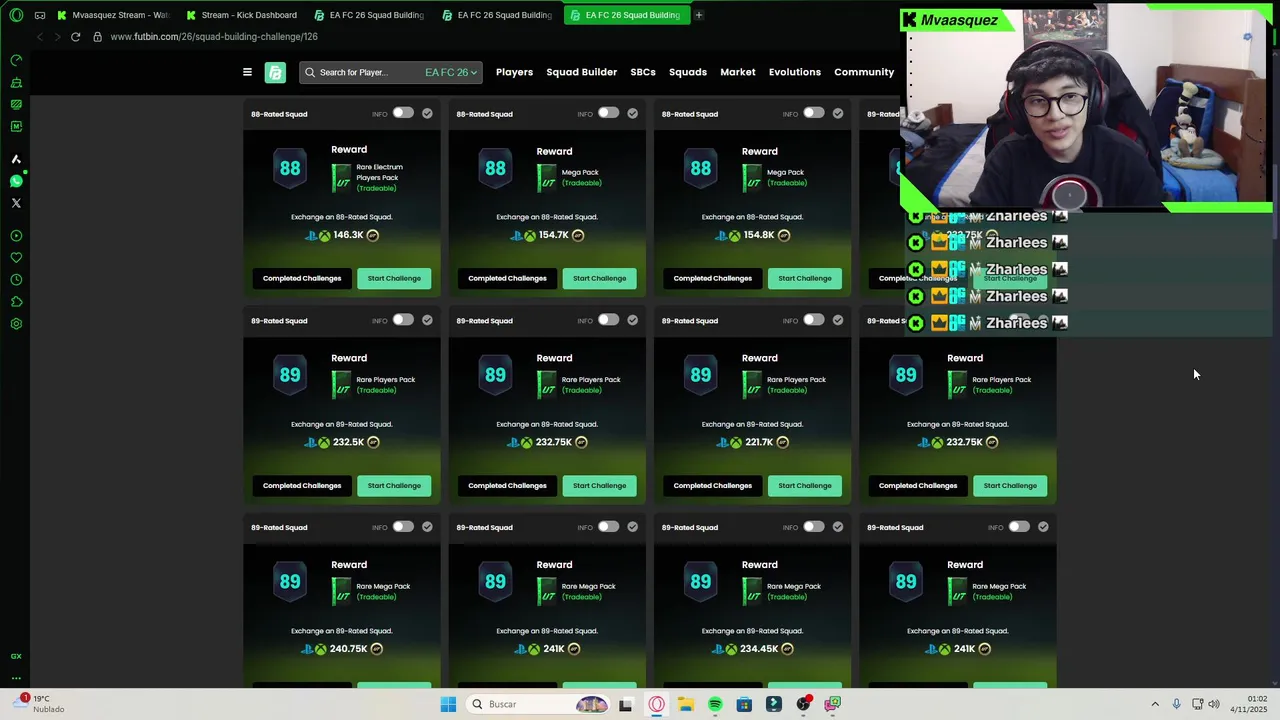Open the Squad Builder menu
The image size is (1280, 720).
(x=581, y=72)
